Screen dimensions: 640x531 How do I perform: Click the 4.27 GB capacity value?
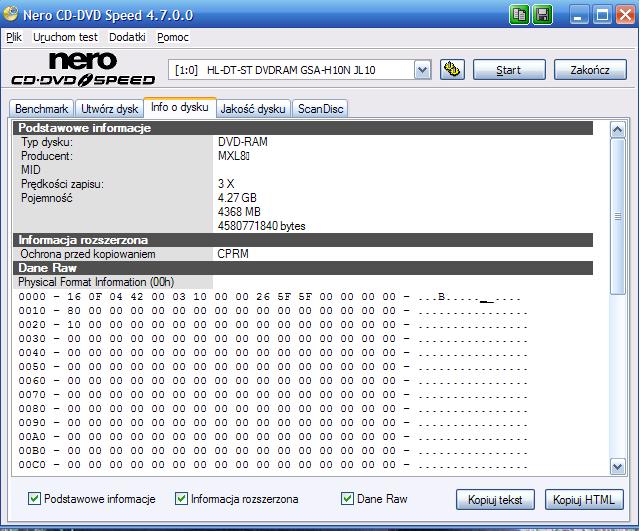coord(237,198)
